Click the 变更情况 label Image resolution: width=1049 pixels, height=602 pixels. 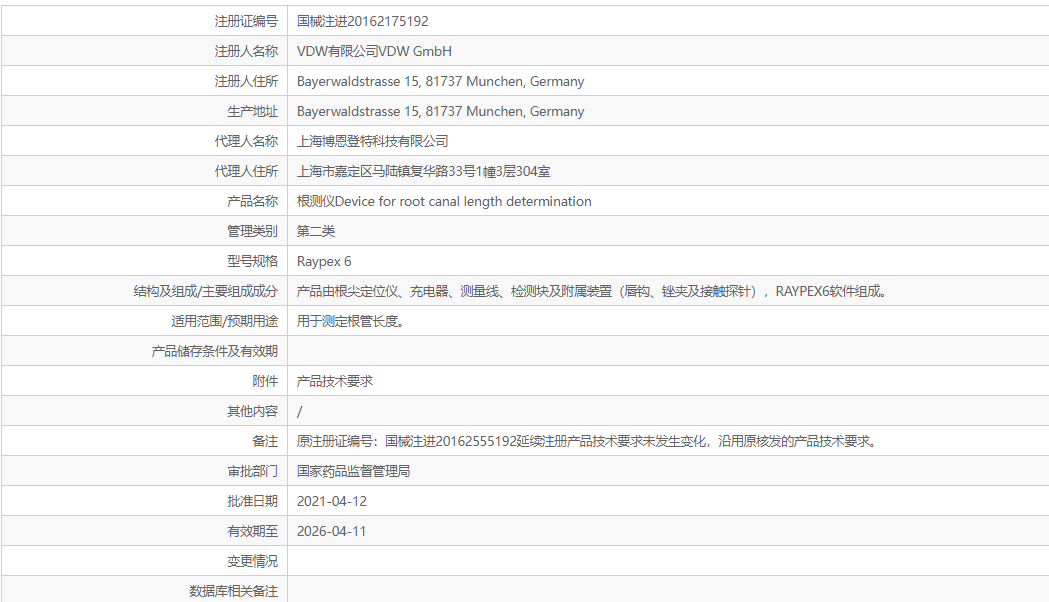[x=252, y=561]
